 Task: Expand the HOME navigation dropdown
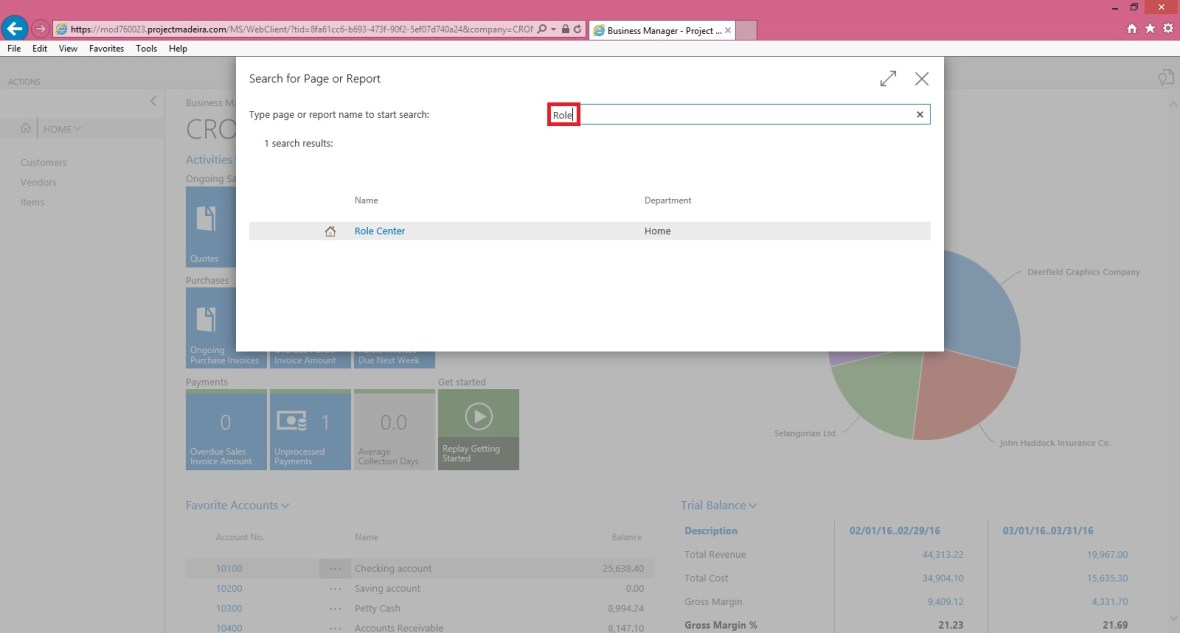point(62,129)
